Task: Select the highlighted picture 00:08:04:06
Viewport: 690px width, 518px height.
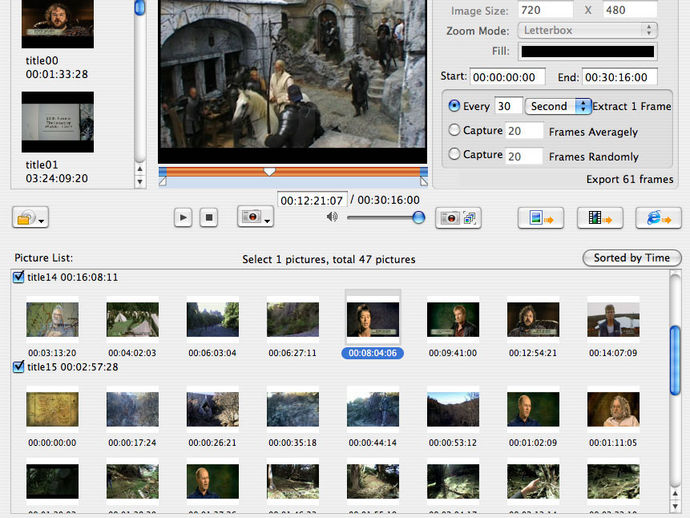Action: click(x=373, y=320)
